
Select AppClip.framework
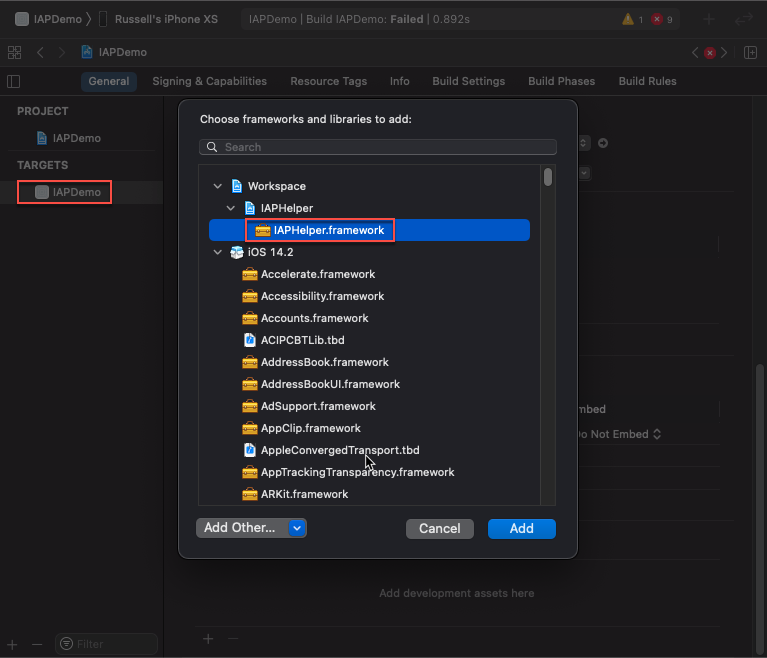pyautogui.click(x=369, y=428)
